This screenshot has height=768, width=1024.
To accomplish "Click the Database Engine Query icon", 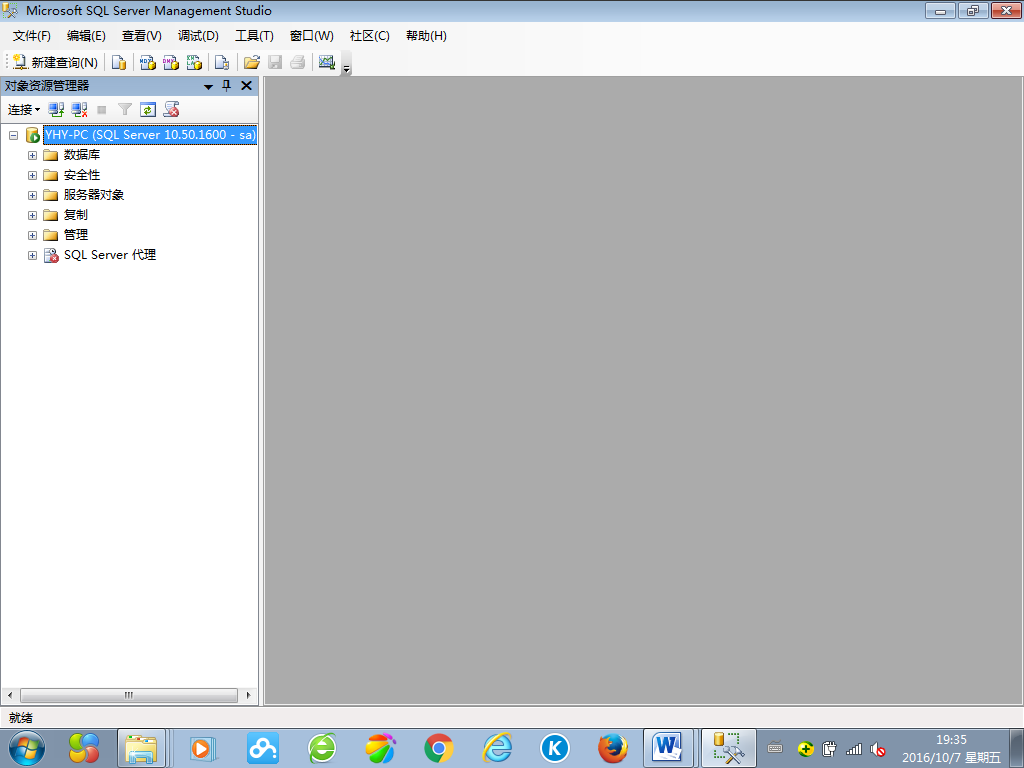I will pos(119,62).
